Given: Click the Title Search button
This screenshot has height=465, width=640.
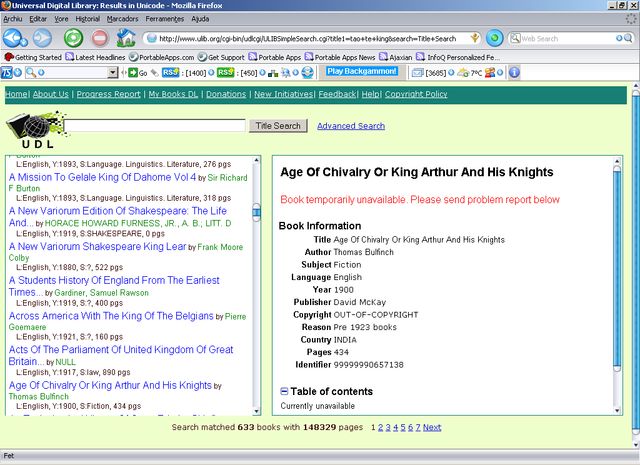Looking at the screenshot, I should click(x=278, y=126).
